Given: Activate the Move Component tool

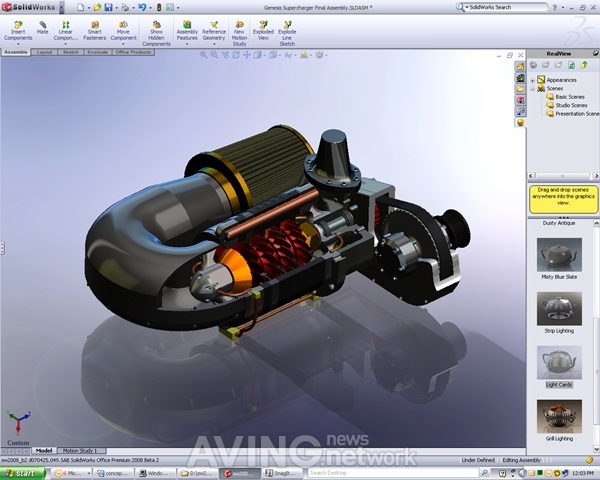Looking at the screenshot, I should click(123, 31).
